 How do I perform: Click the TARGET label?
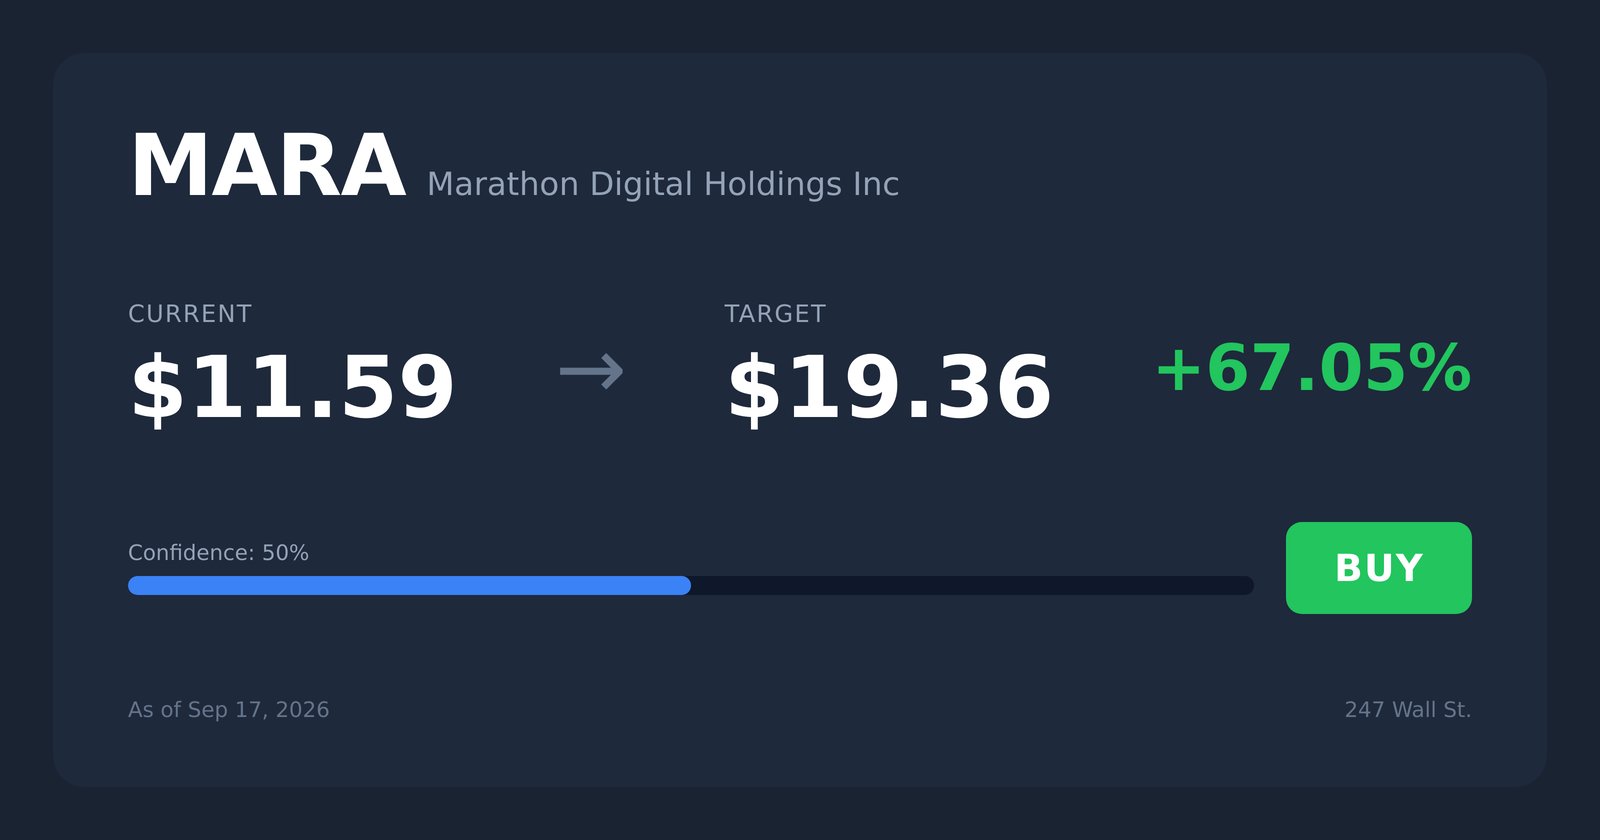(775, 314)
